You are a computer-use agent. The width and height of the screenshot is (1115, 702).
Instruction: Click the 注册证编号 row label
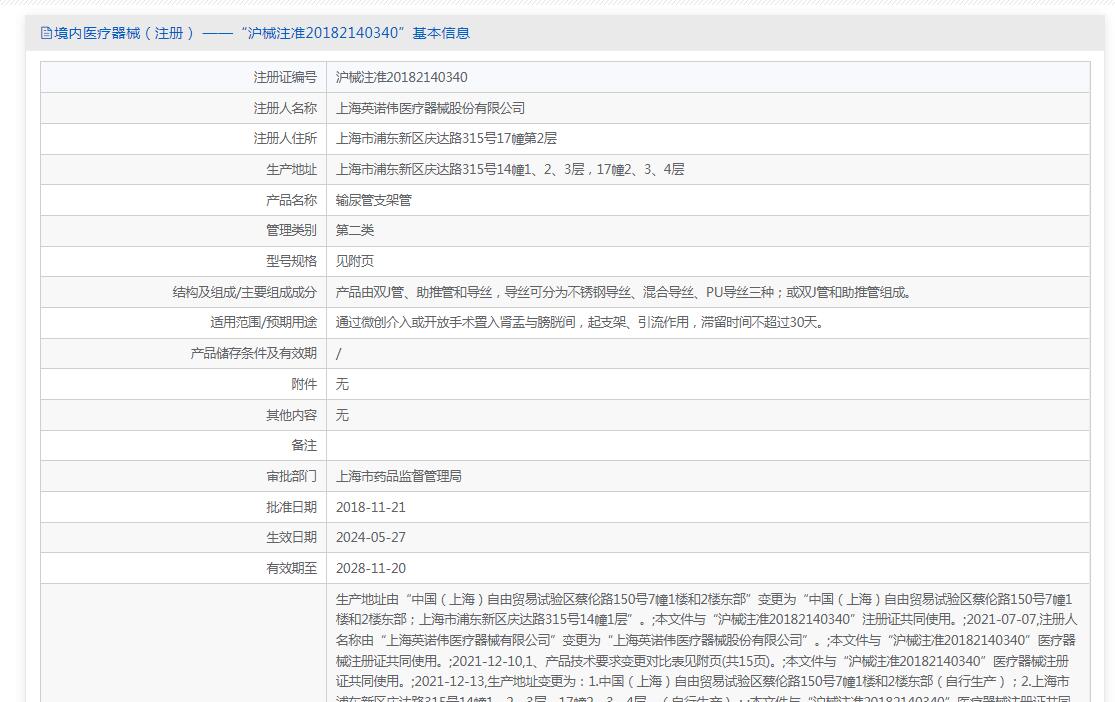(x=285, y=78)
